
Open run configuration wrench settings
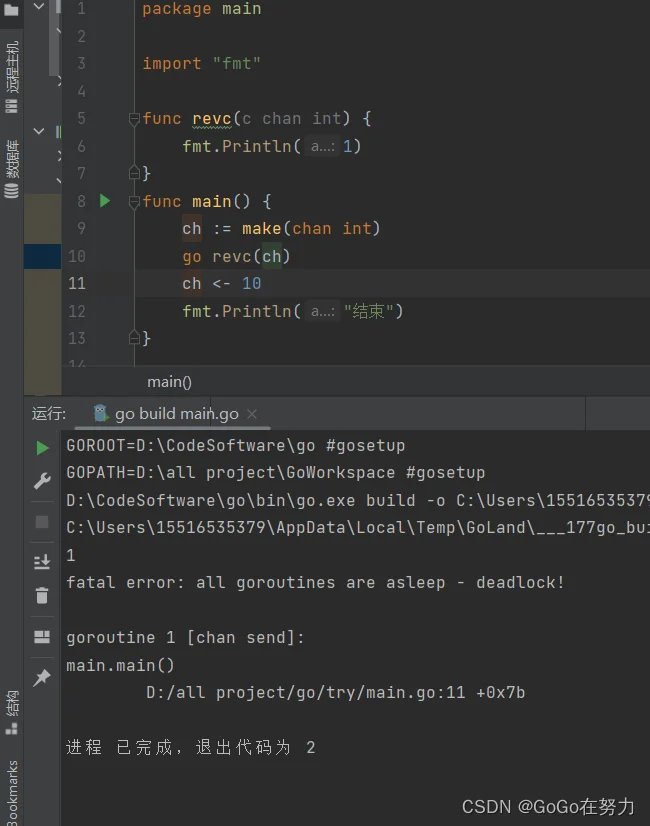(42, 482)
